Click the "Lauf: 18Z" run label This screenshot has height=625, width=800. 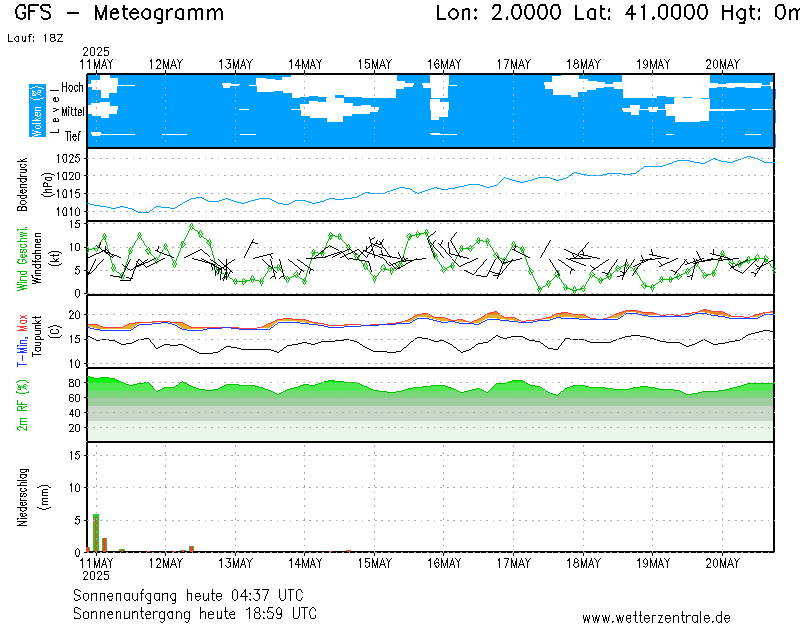click(x=35, y=38)
